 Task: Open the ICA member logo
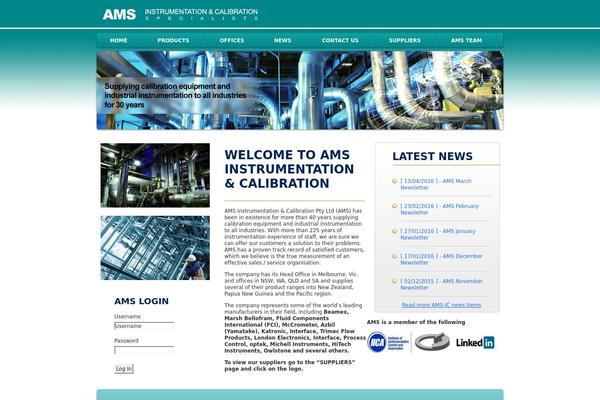[388, 342]
